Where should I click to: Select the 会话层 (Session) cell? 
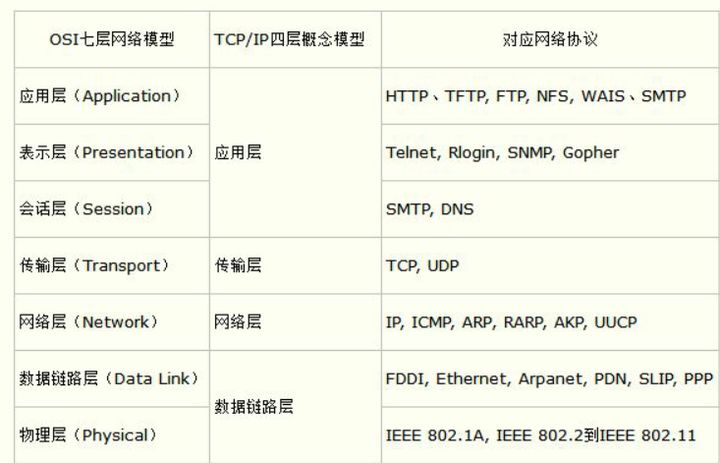click(x=87, y=209)
